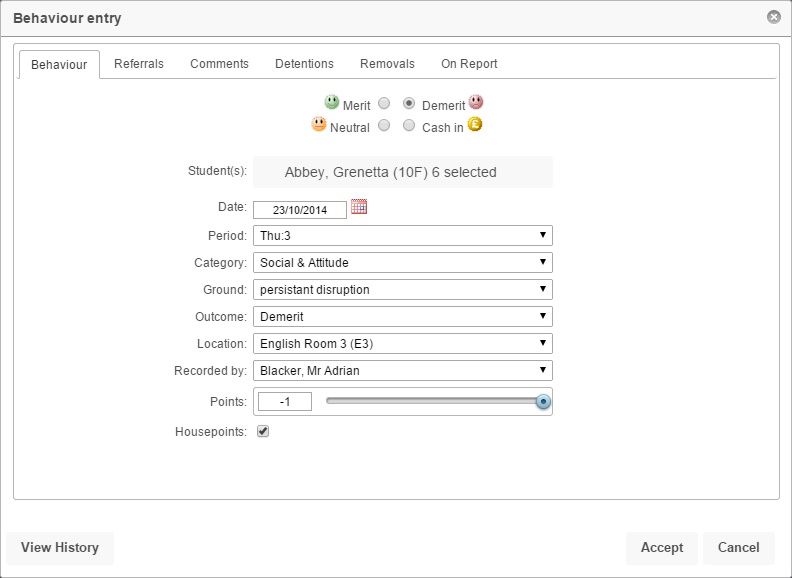Untick the Housepoints checkbox
The height and width of the screenshot is (578, 792).
263,431
